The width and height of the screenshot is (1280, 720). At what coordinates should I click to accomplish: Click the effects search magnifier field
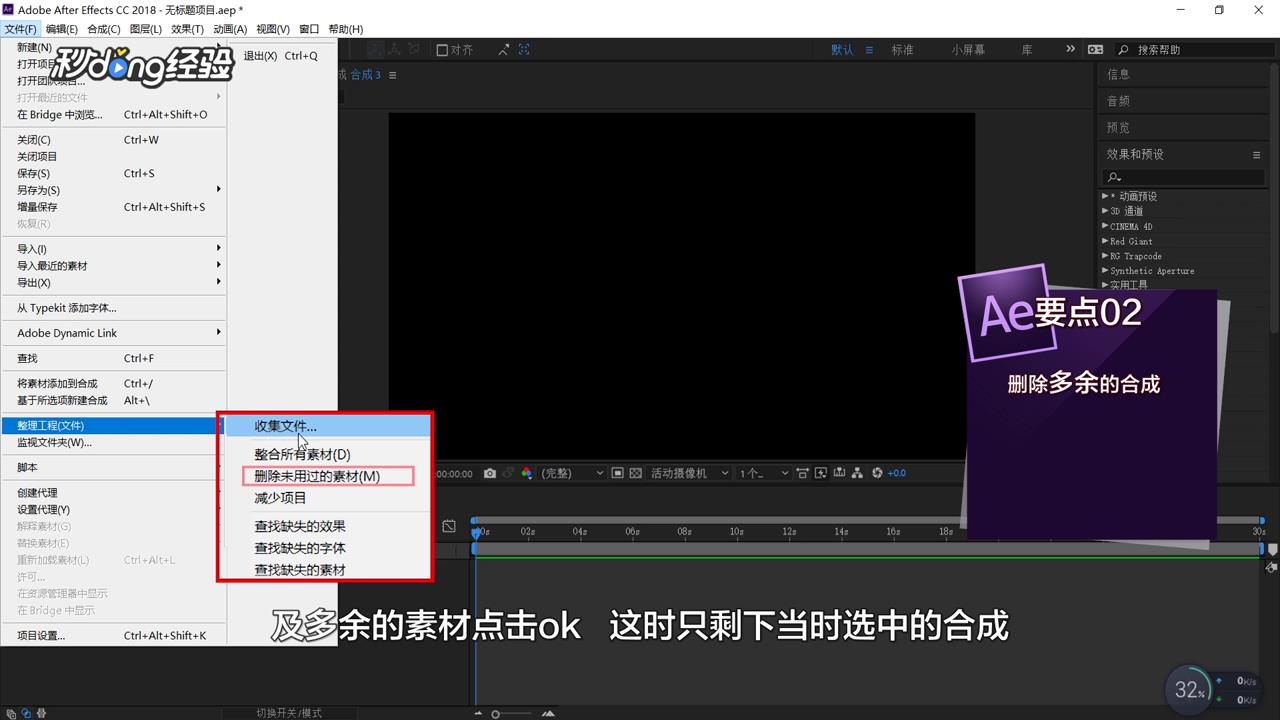pyautogui.click(x=1183, y=177)
